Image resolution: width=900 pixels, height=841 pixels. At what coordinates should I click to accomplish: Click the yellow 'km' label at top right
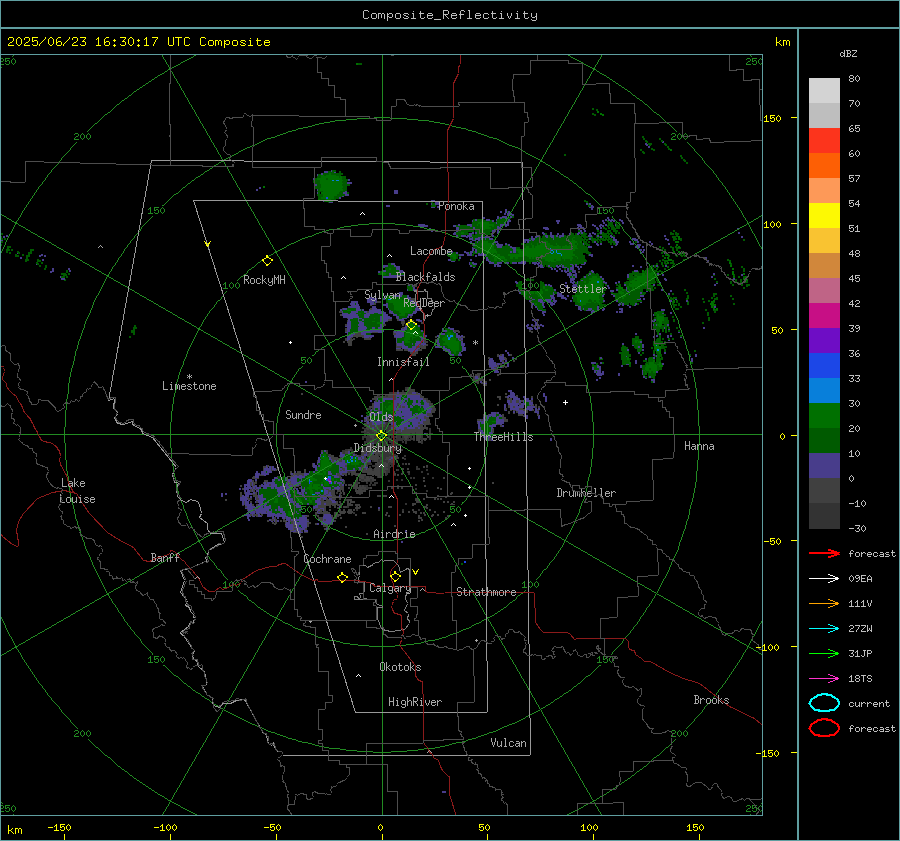782,42
